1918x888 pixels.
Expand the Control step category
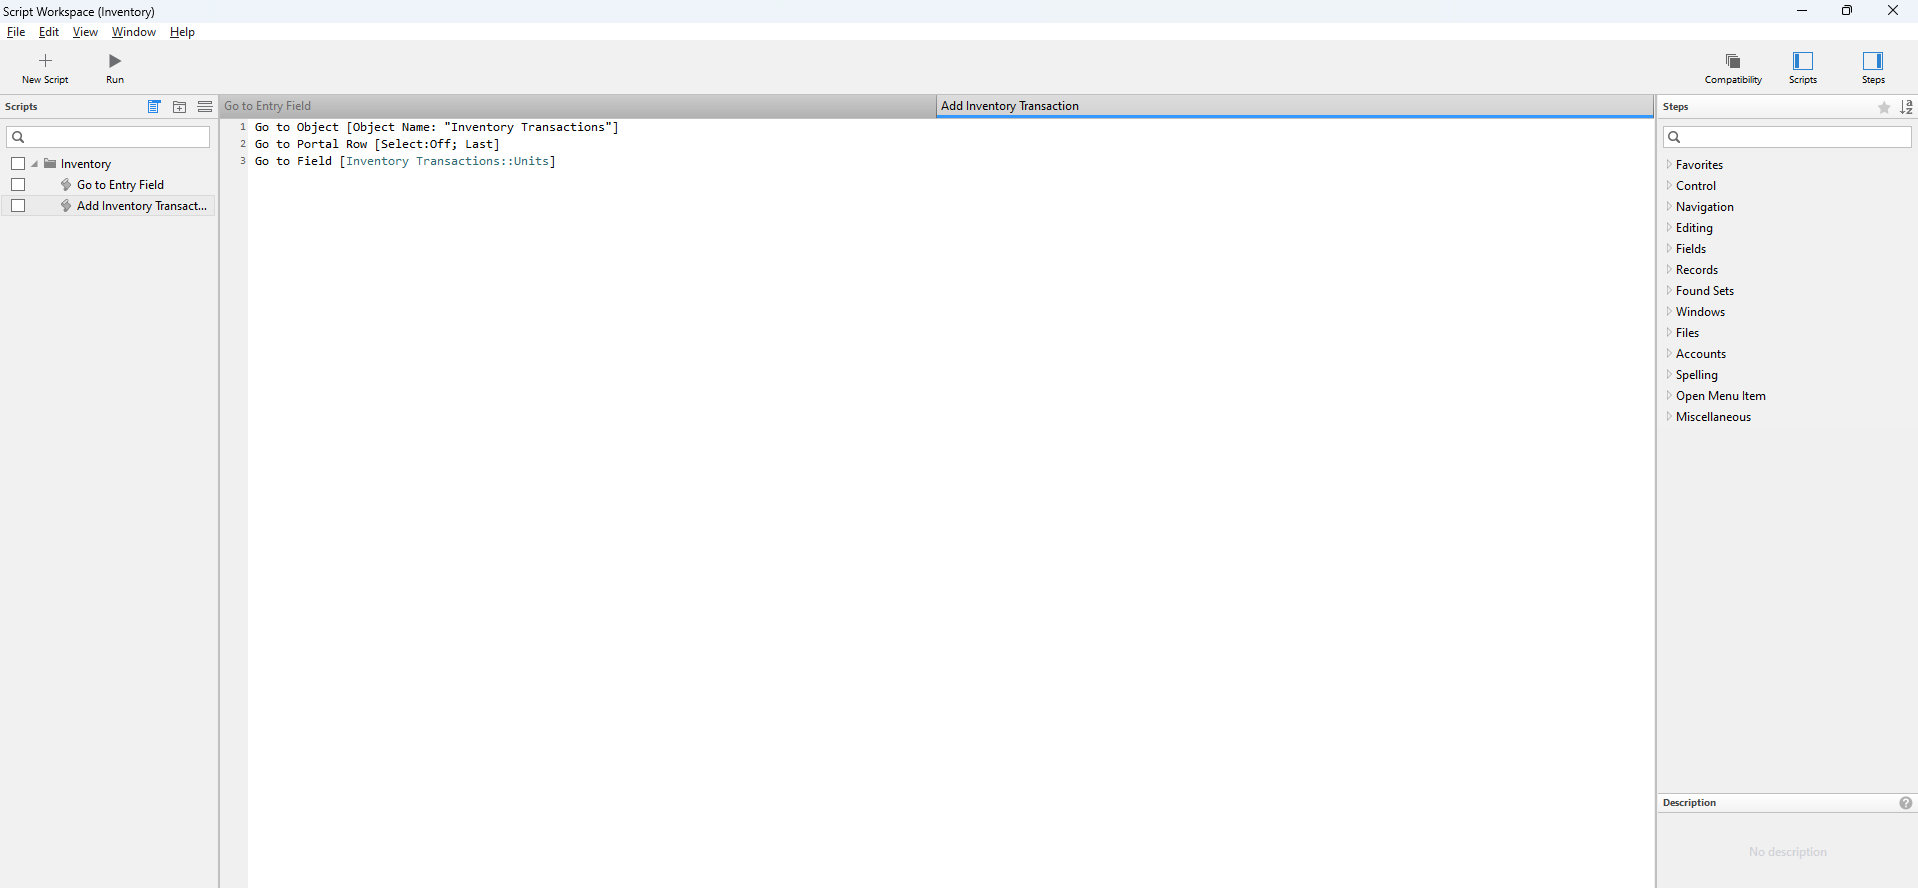(1669, 185)
